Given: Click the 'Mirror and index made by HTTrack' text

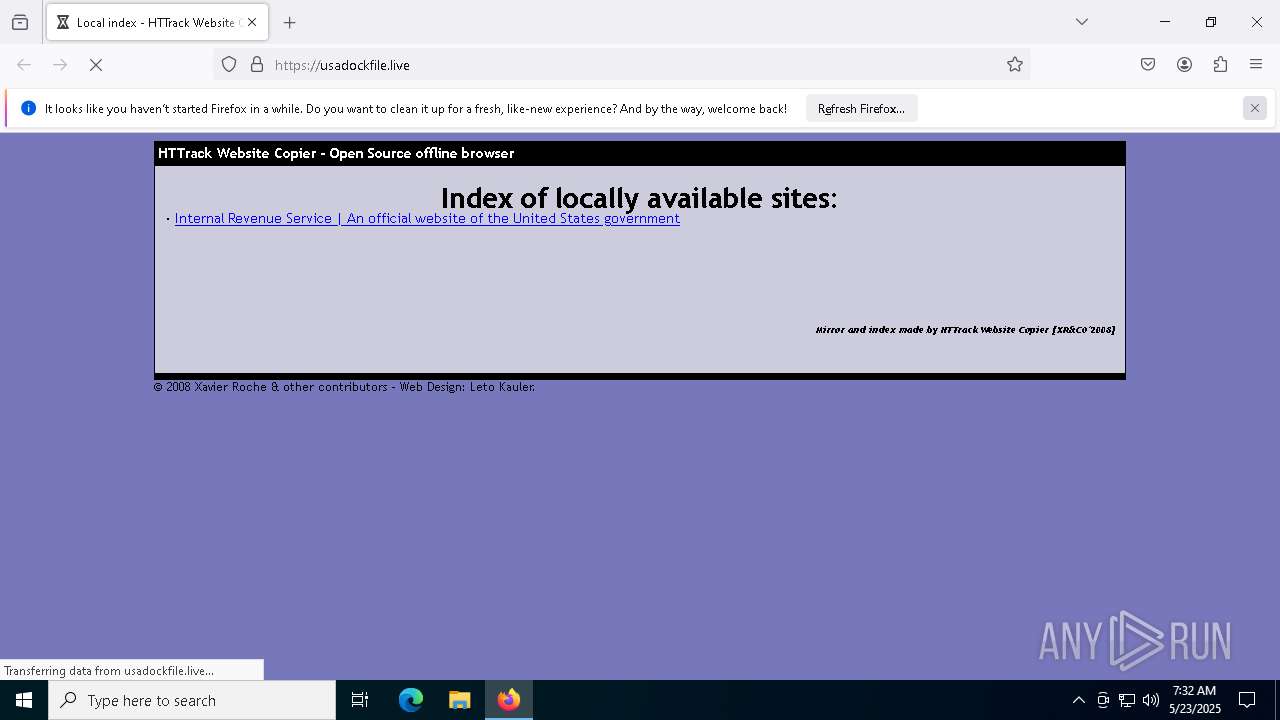Looking at the screenshot, I should pos(965,329).
